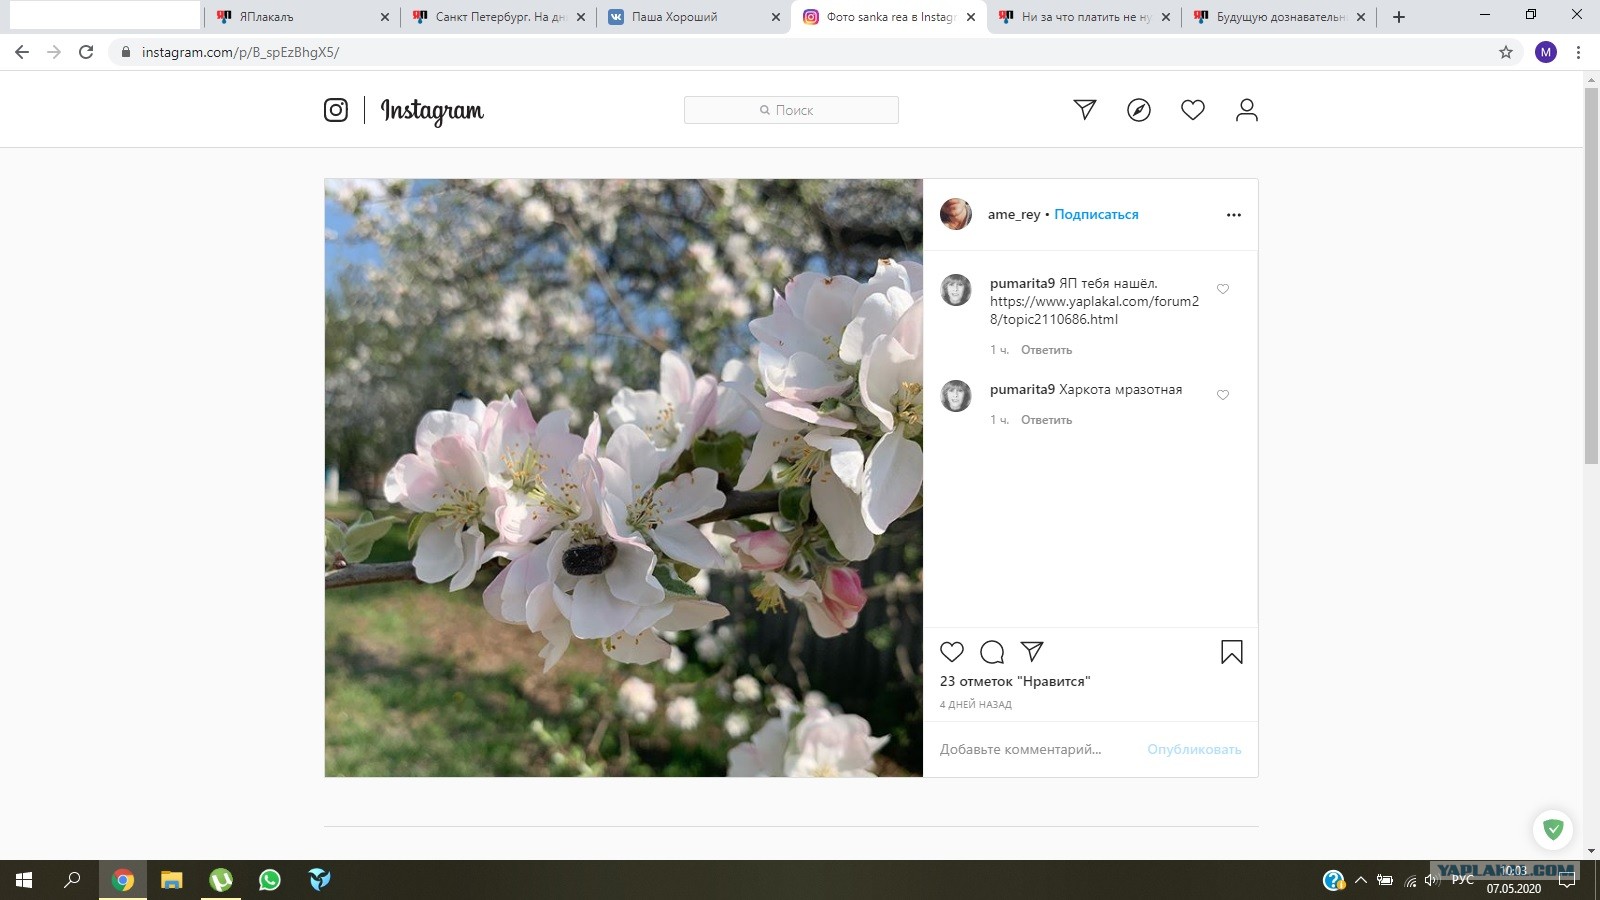Reply to the 'Харкота мразотная' comment
Image resolution: width=1600 pixels, height=900 pixels.
[1046, 420]
